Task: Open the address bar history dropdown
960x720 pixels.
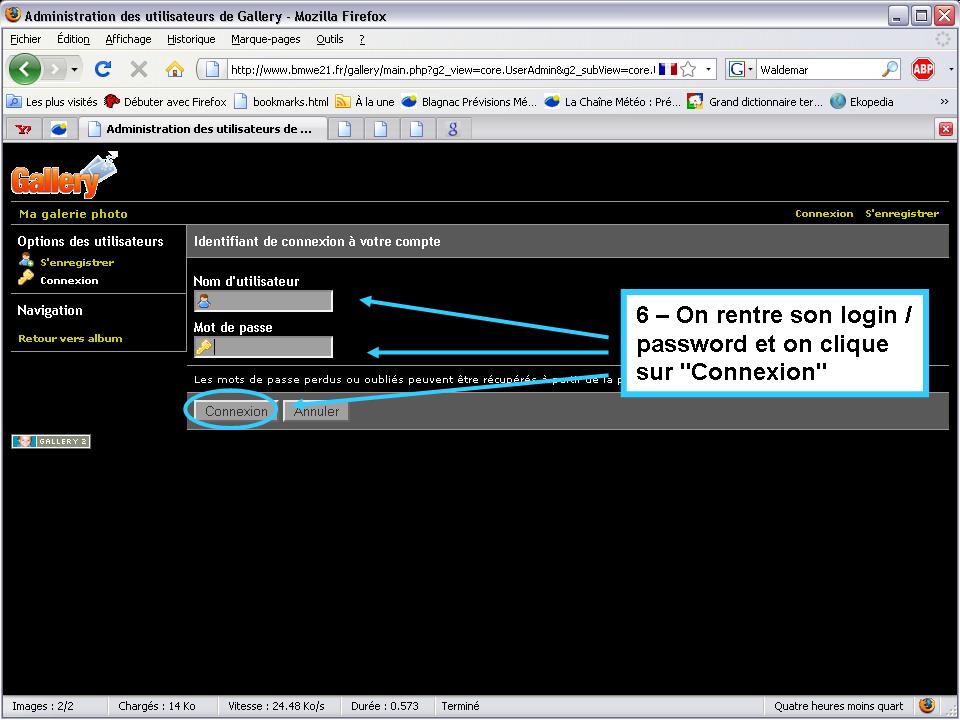Action: (x=709, y=69)
